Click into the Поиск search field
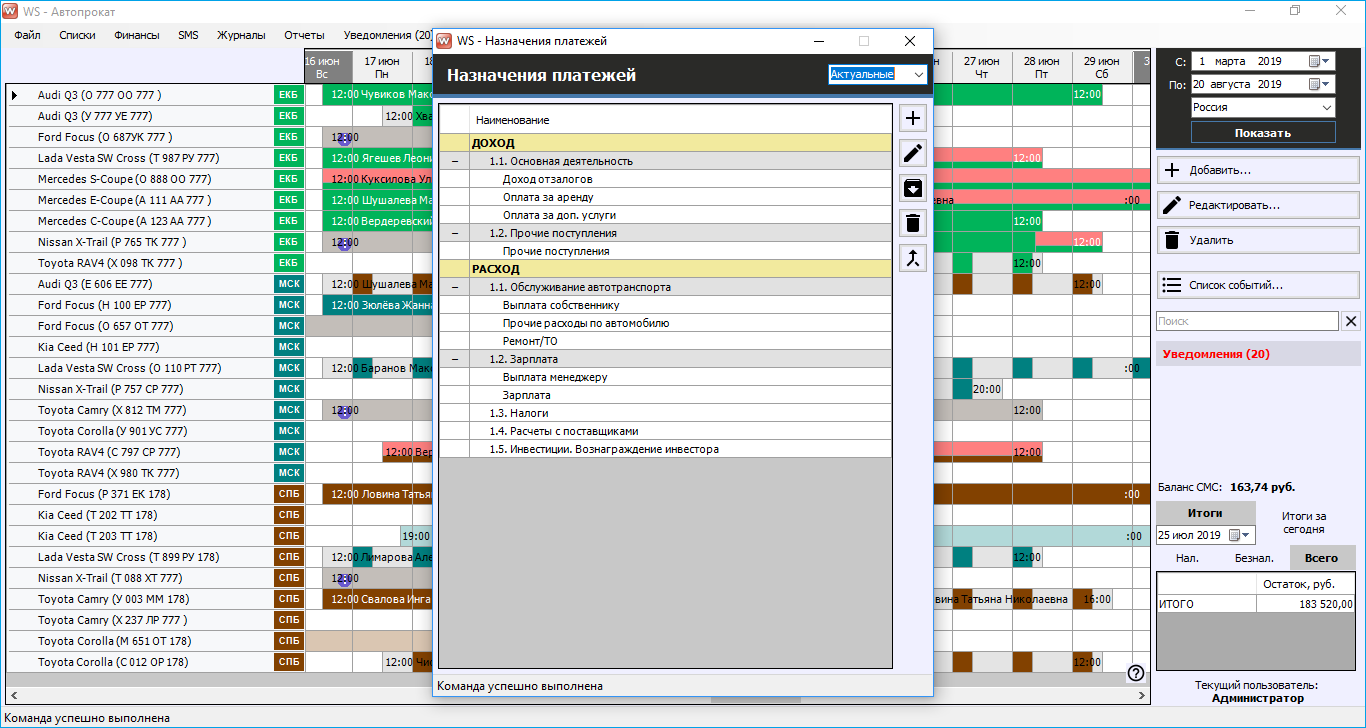 1246,321
